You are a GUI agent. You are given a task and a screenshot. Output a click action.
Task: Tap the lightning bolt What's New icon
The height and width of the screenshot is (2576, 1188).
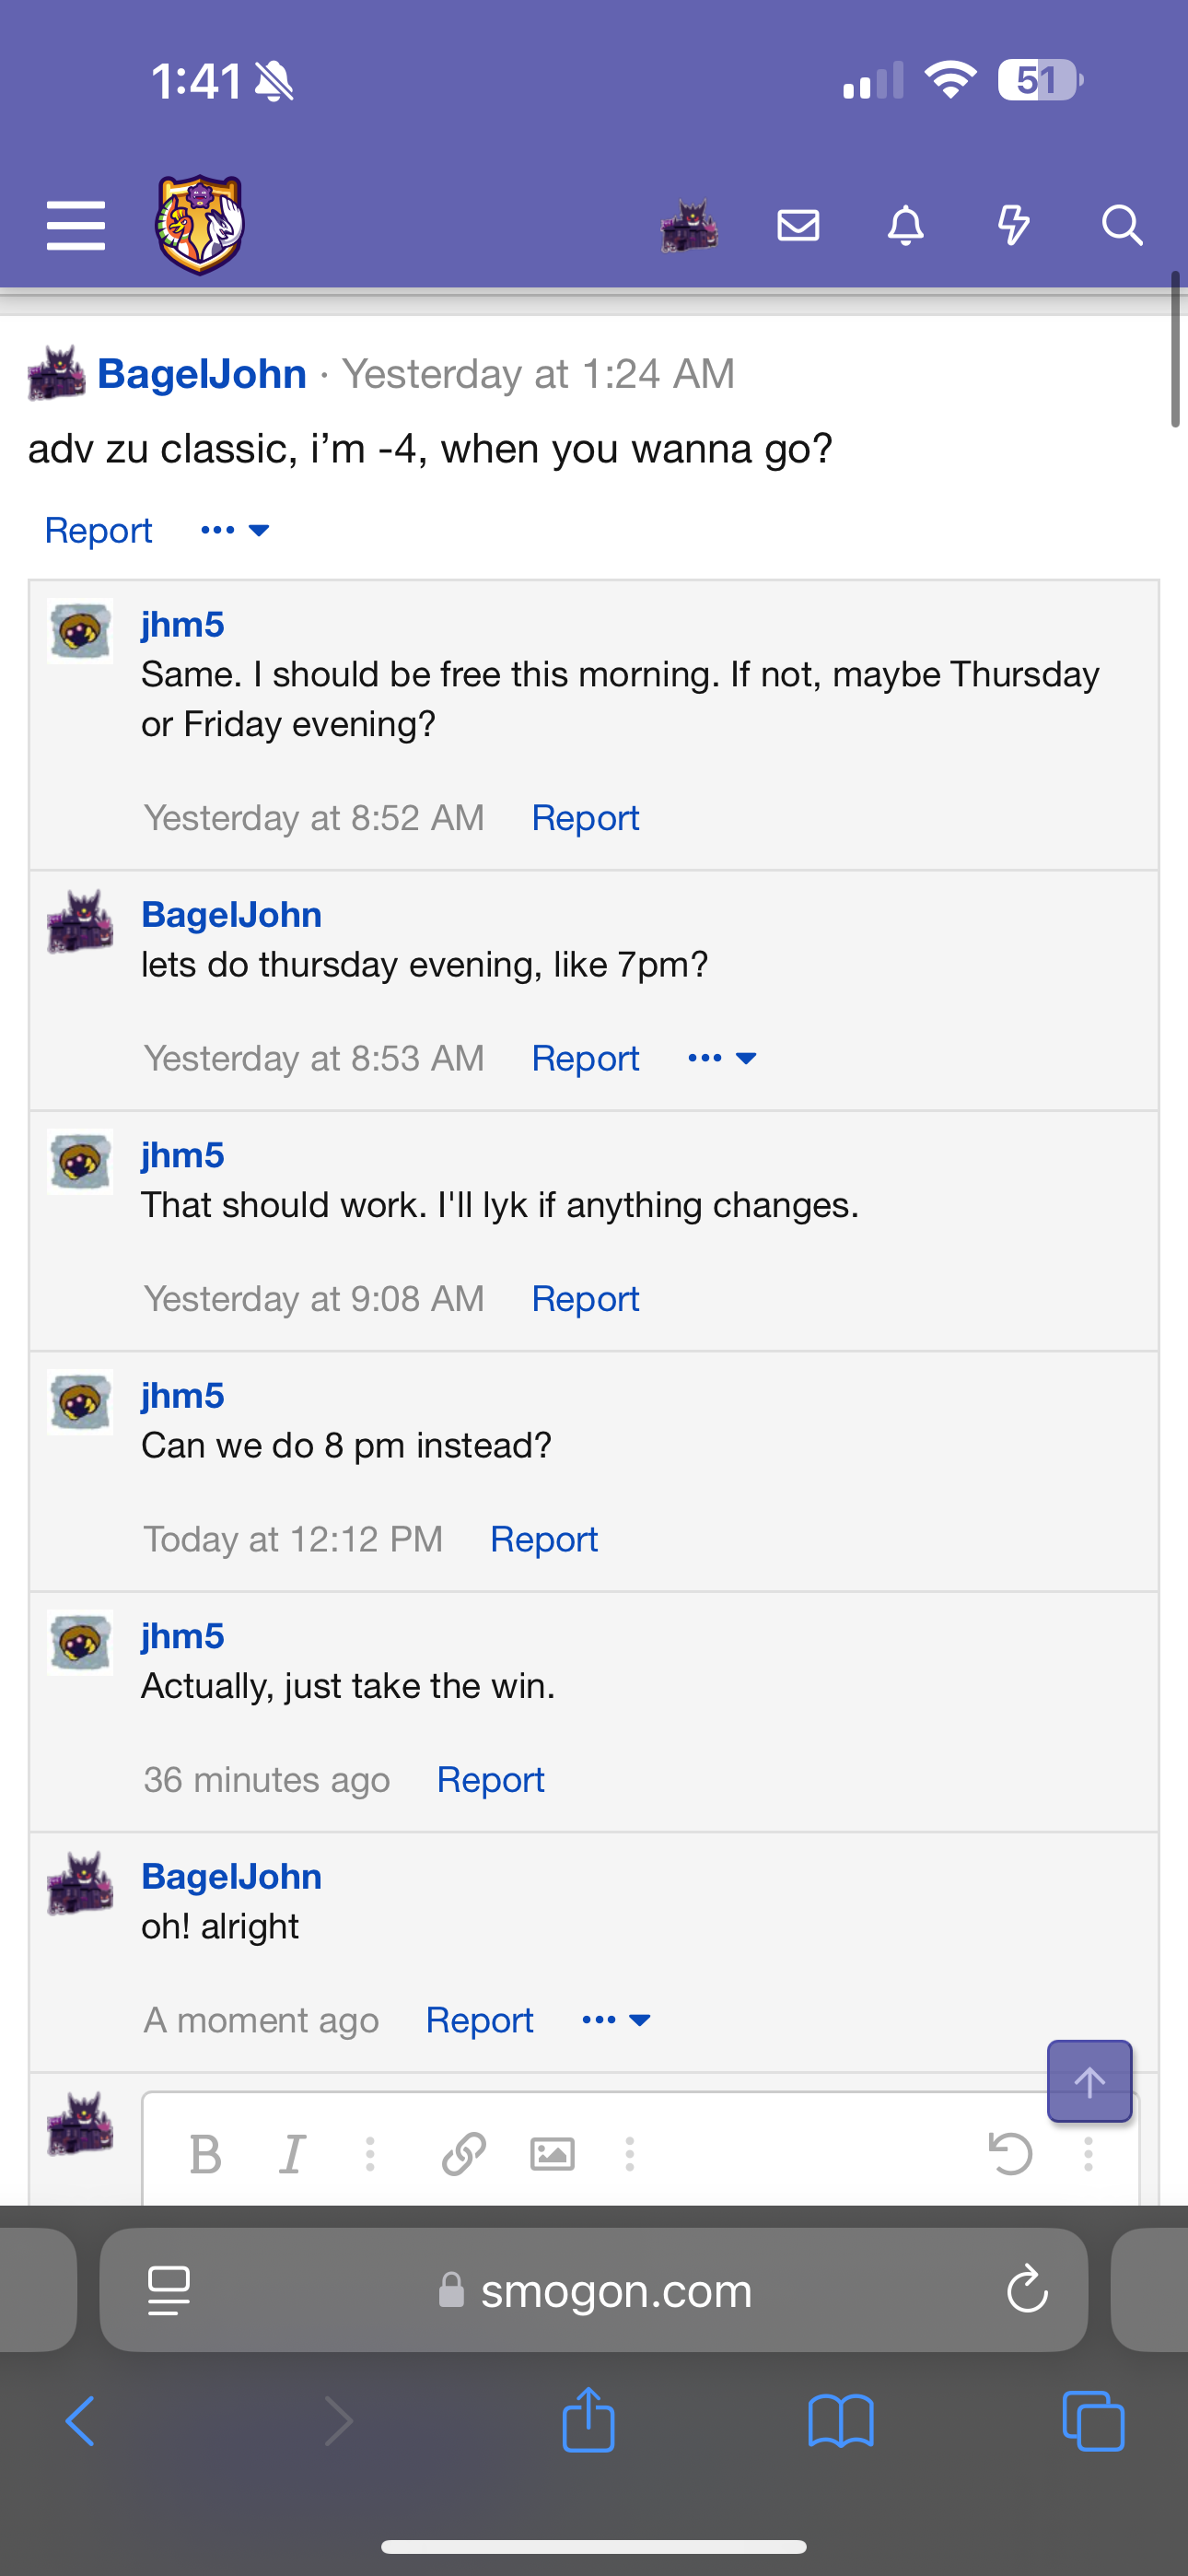coord(1013,225)
